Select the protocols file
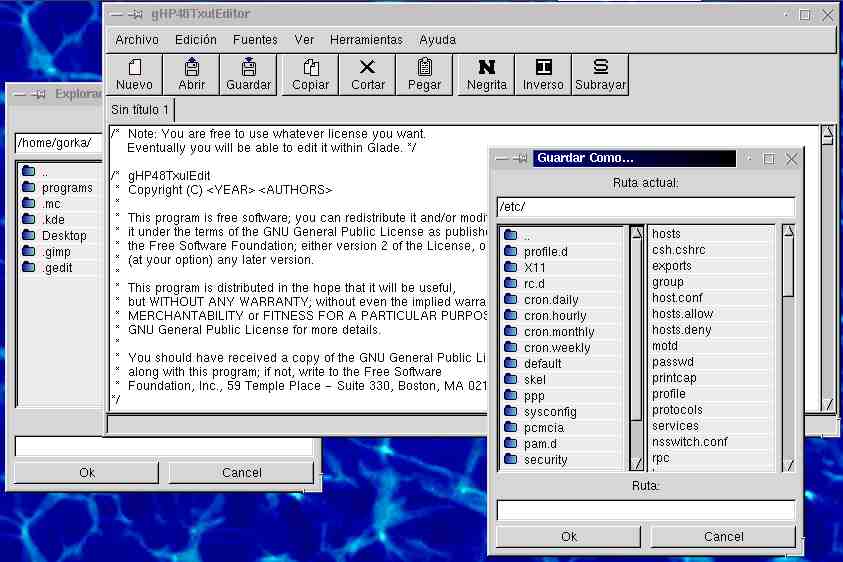 pos(712,410)
